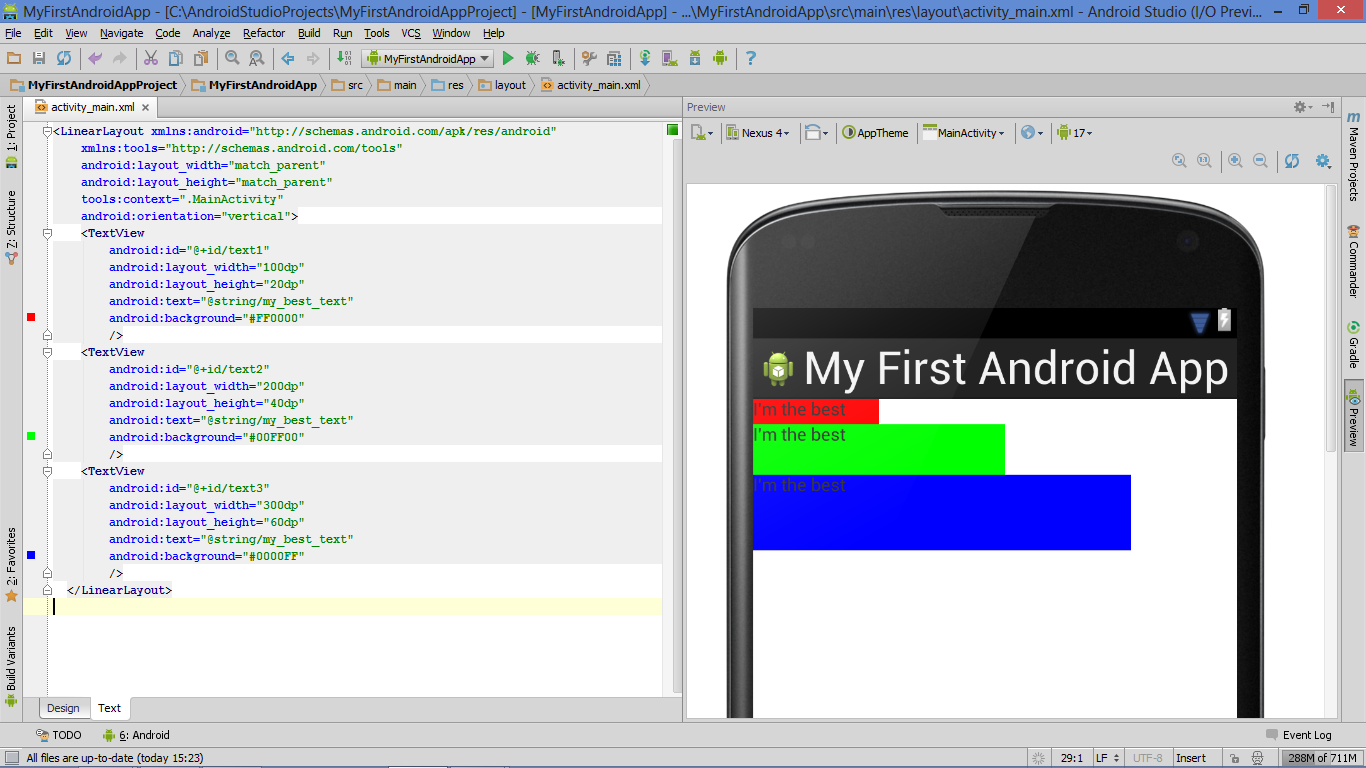Image resolution: width=1366 pixels, height=768 pixels.
Task: Open the preview configuration file dropdown
Action: 702,133
